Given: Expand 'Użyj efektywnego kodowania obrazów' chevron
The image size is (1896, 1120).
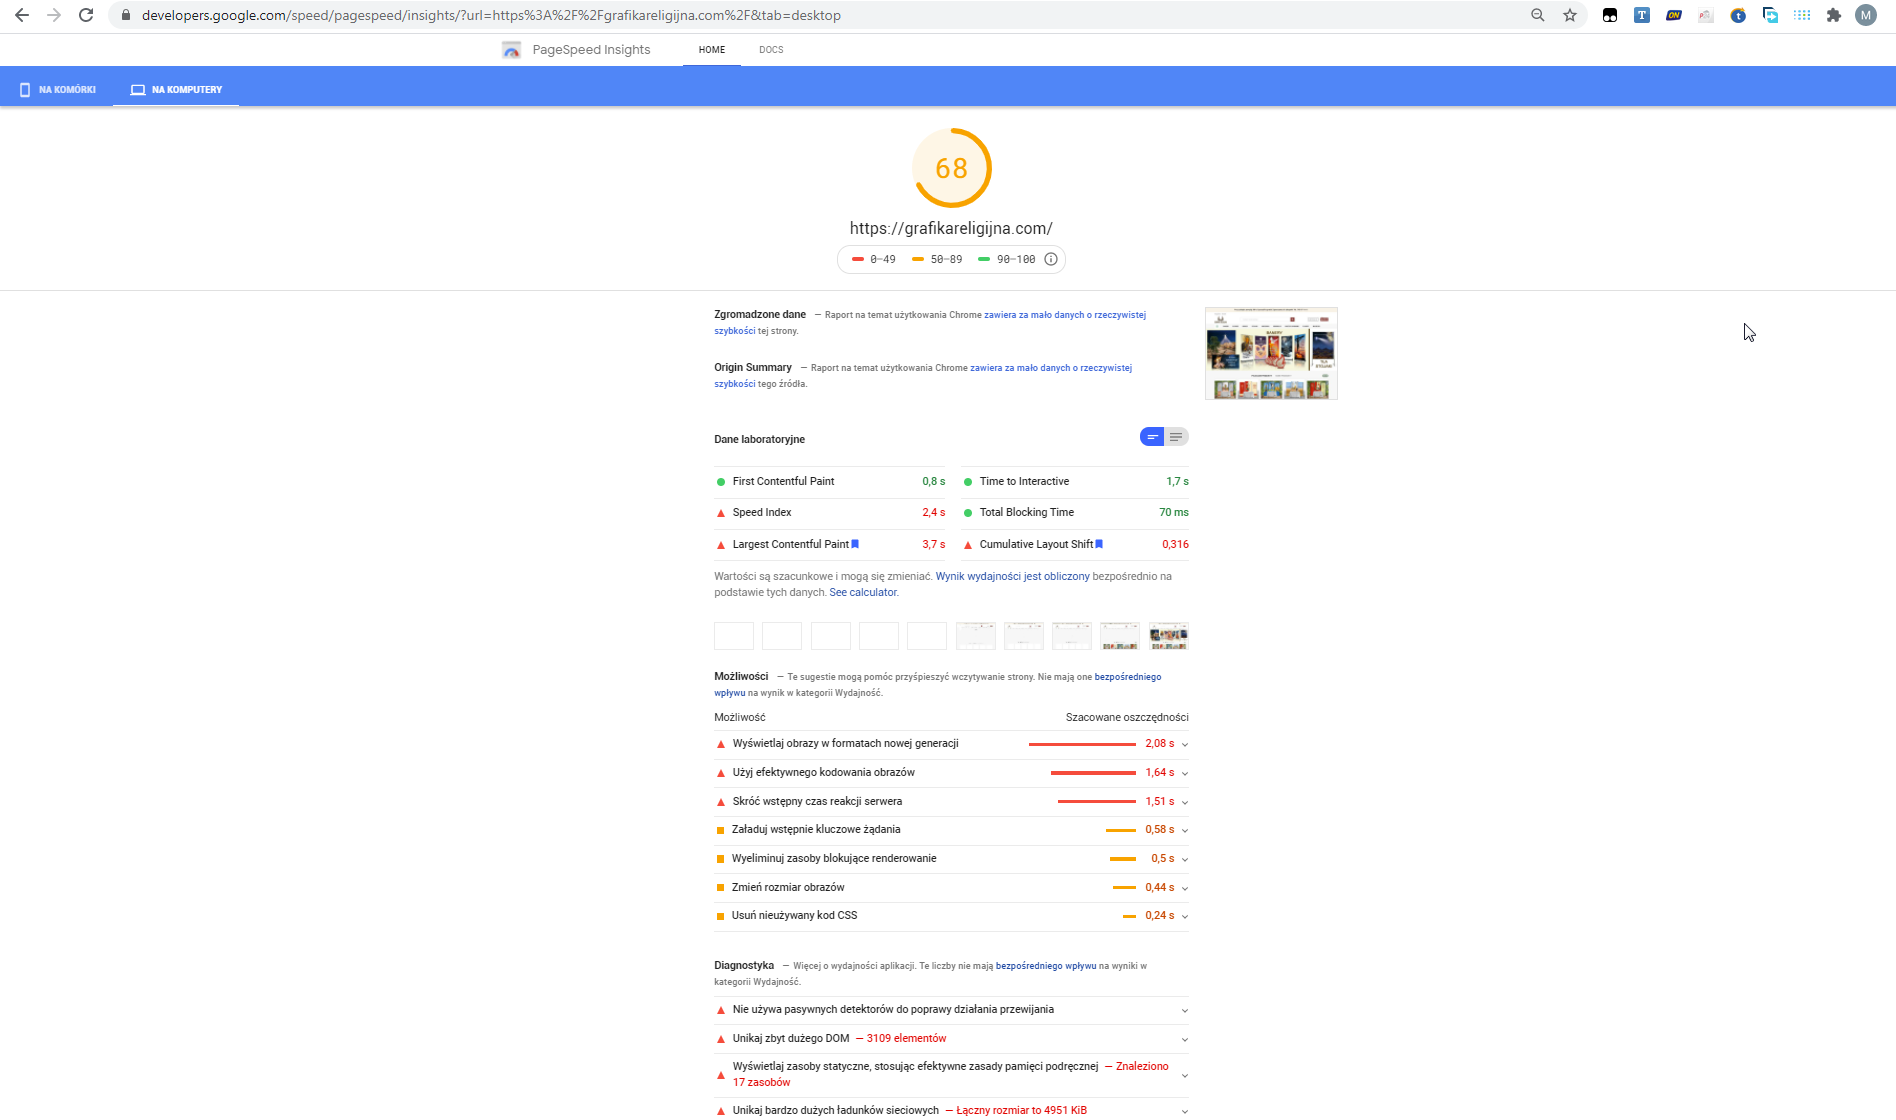Looking at the screenshot, I should (1185, 773).
